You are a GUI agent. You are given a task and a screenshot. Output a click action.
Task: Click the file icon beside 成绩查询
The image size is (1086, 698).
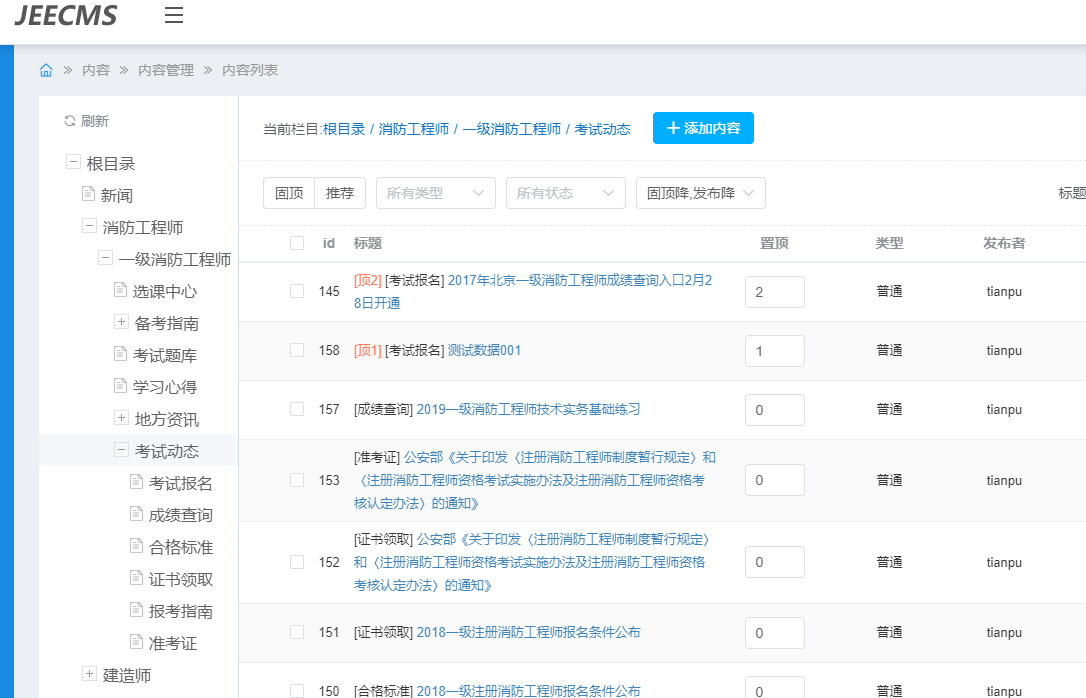137,515
